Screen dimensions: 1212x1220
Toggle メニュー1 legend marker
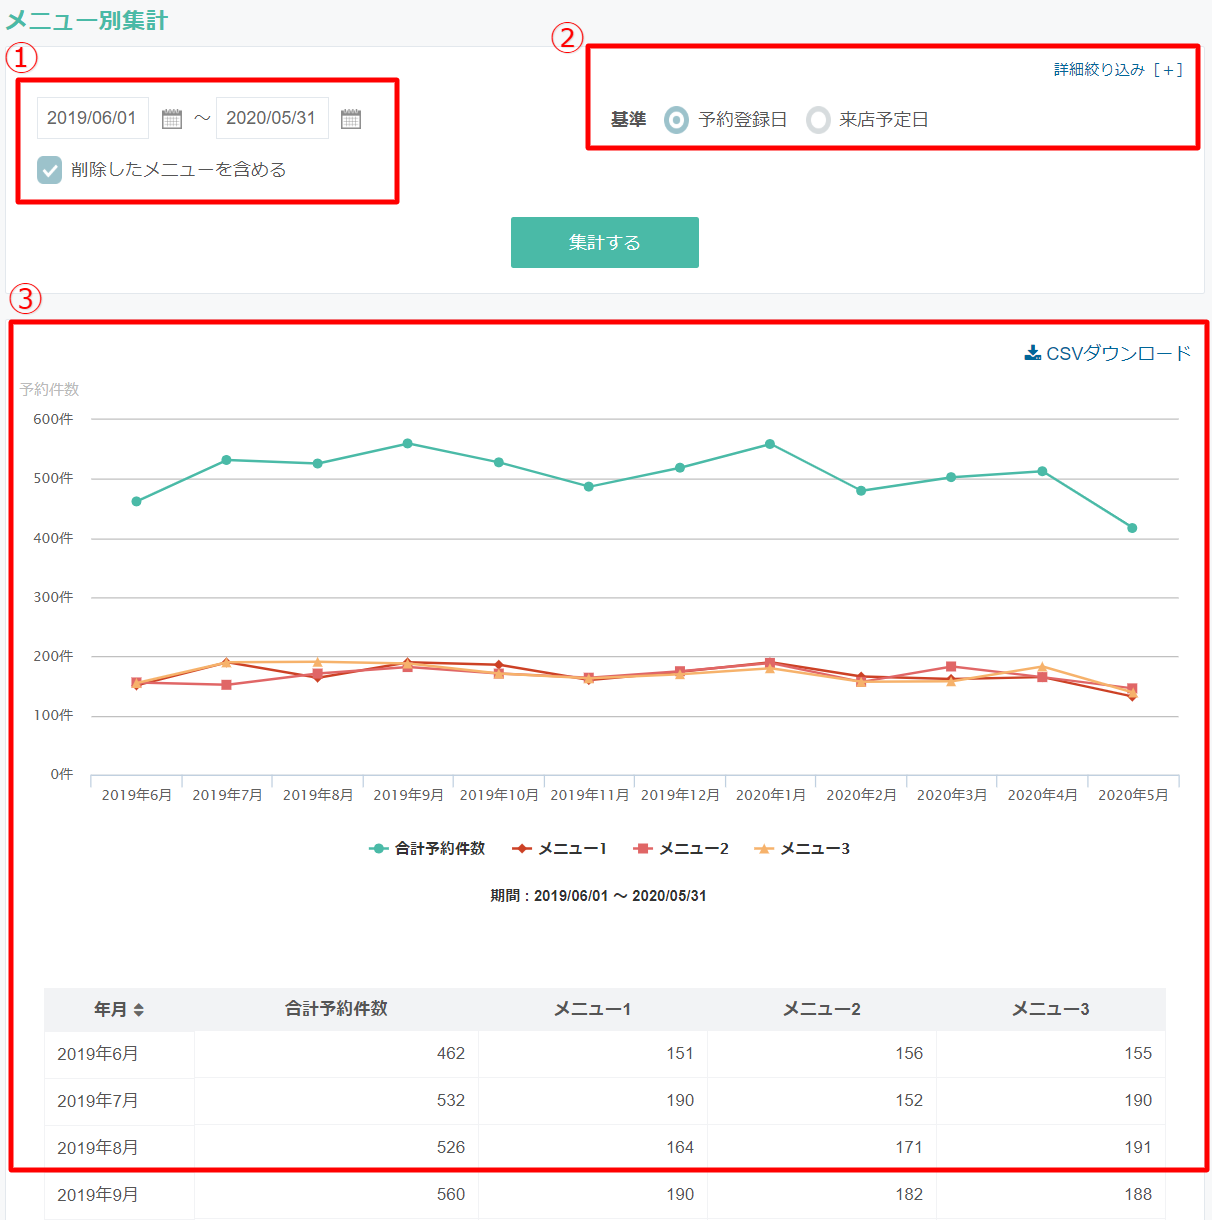(x=521, y=849)
